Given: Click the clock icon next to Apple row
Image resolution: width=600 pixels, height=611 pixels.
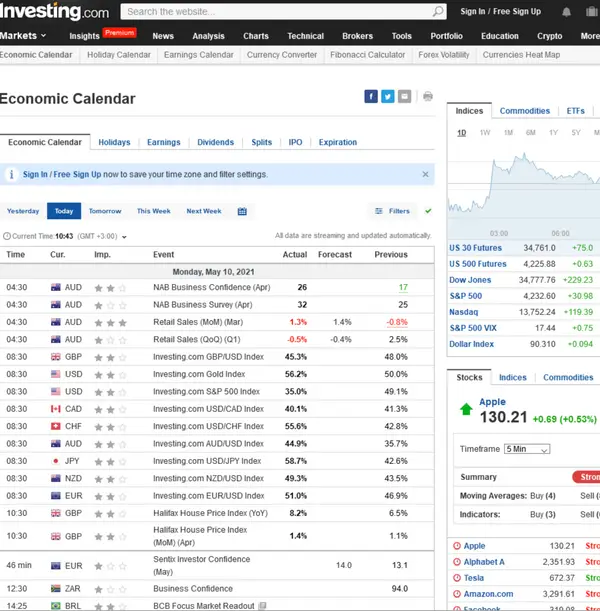Looking at the screenshot, I should 457,546.
